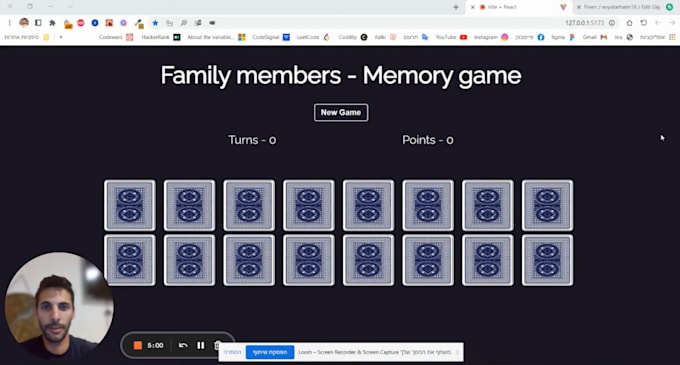Switch to the Vite + React tab
680x365 pixels.
[520, 7]
